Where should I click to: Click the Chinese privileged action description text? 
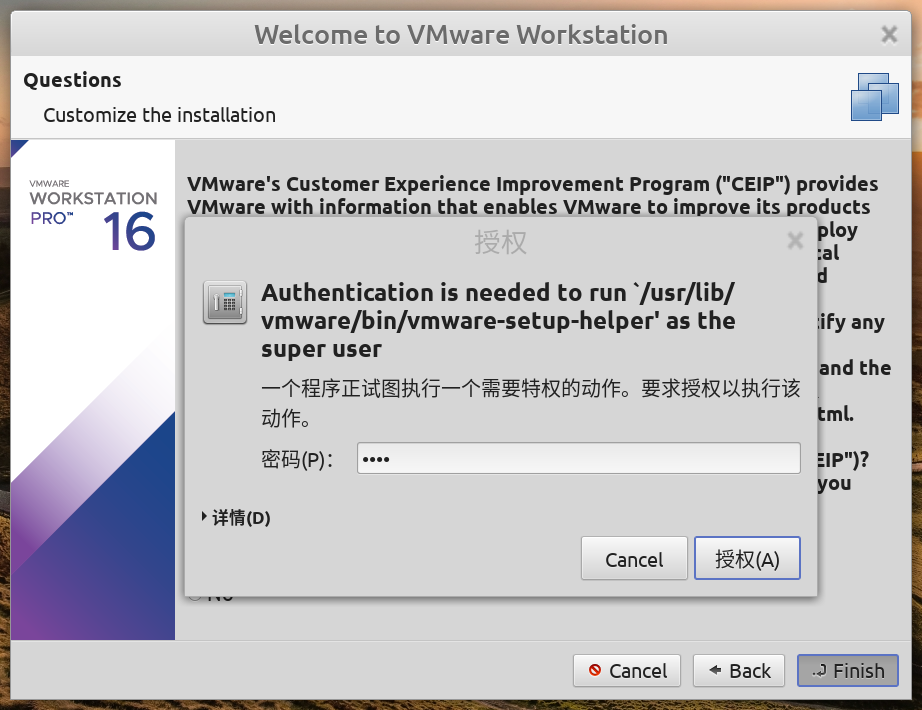[530, 403]
